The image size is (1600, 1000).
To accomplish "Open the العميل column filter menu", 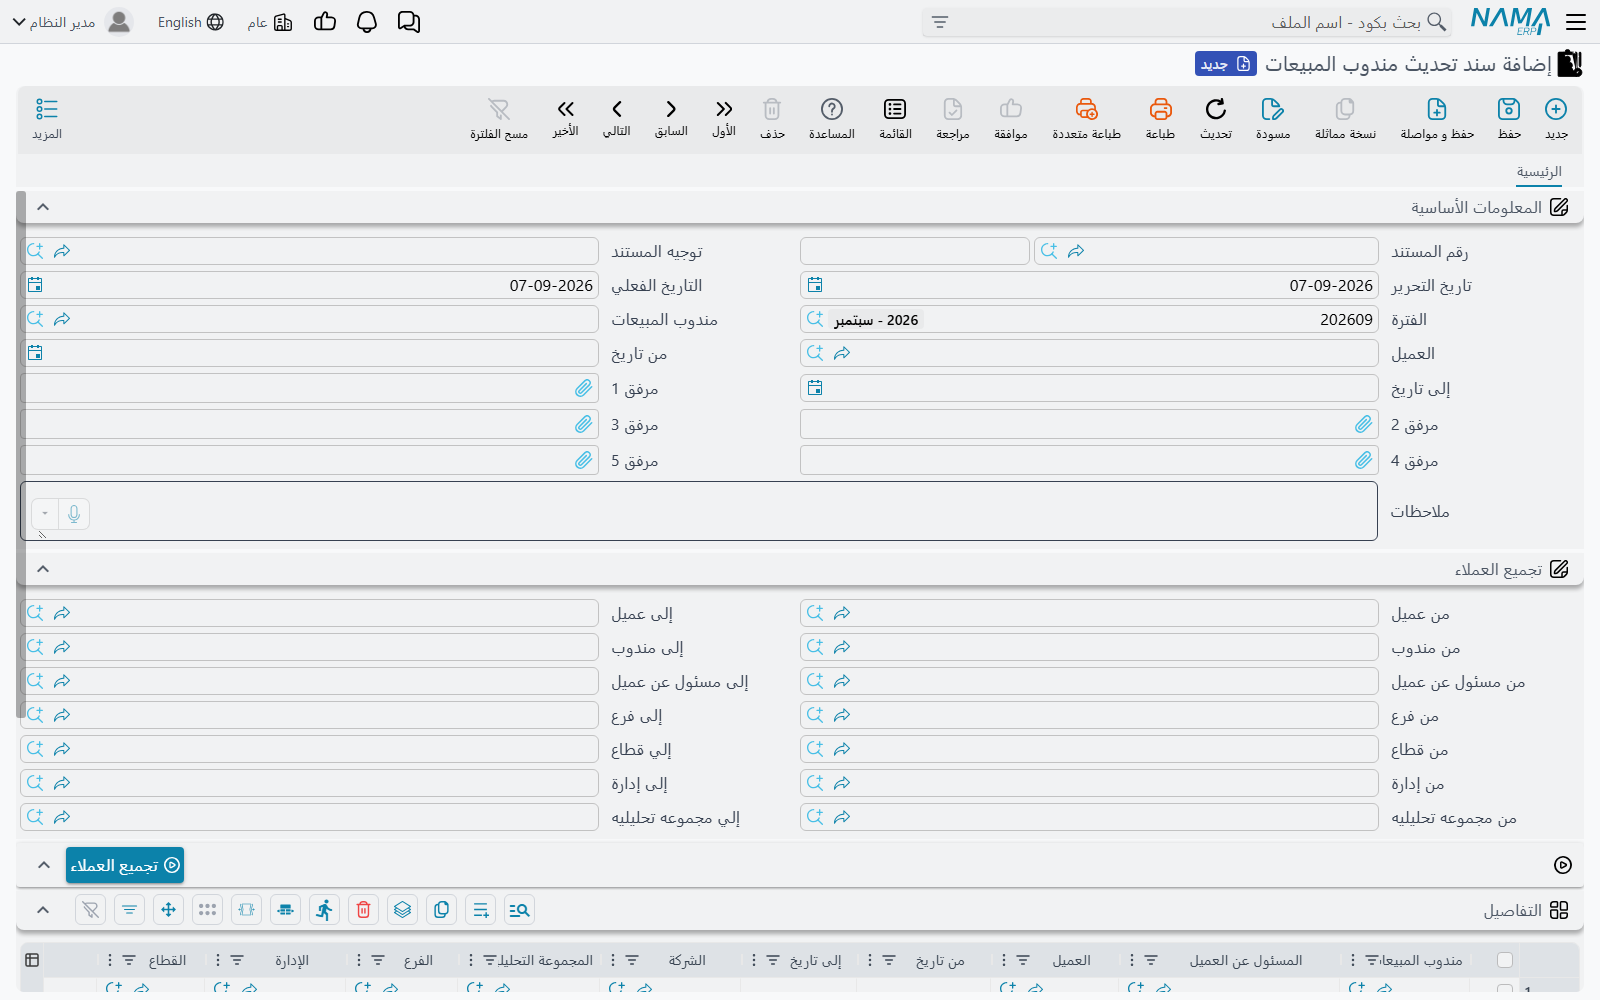I will click(1023, 960).
